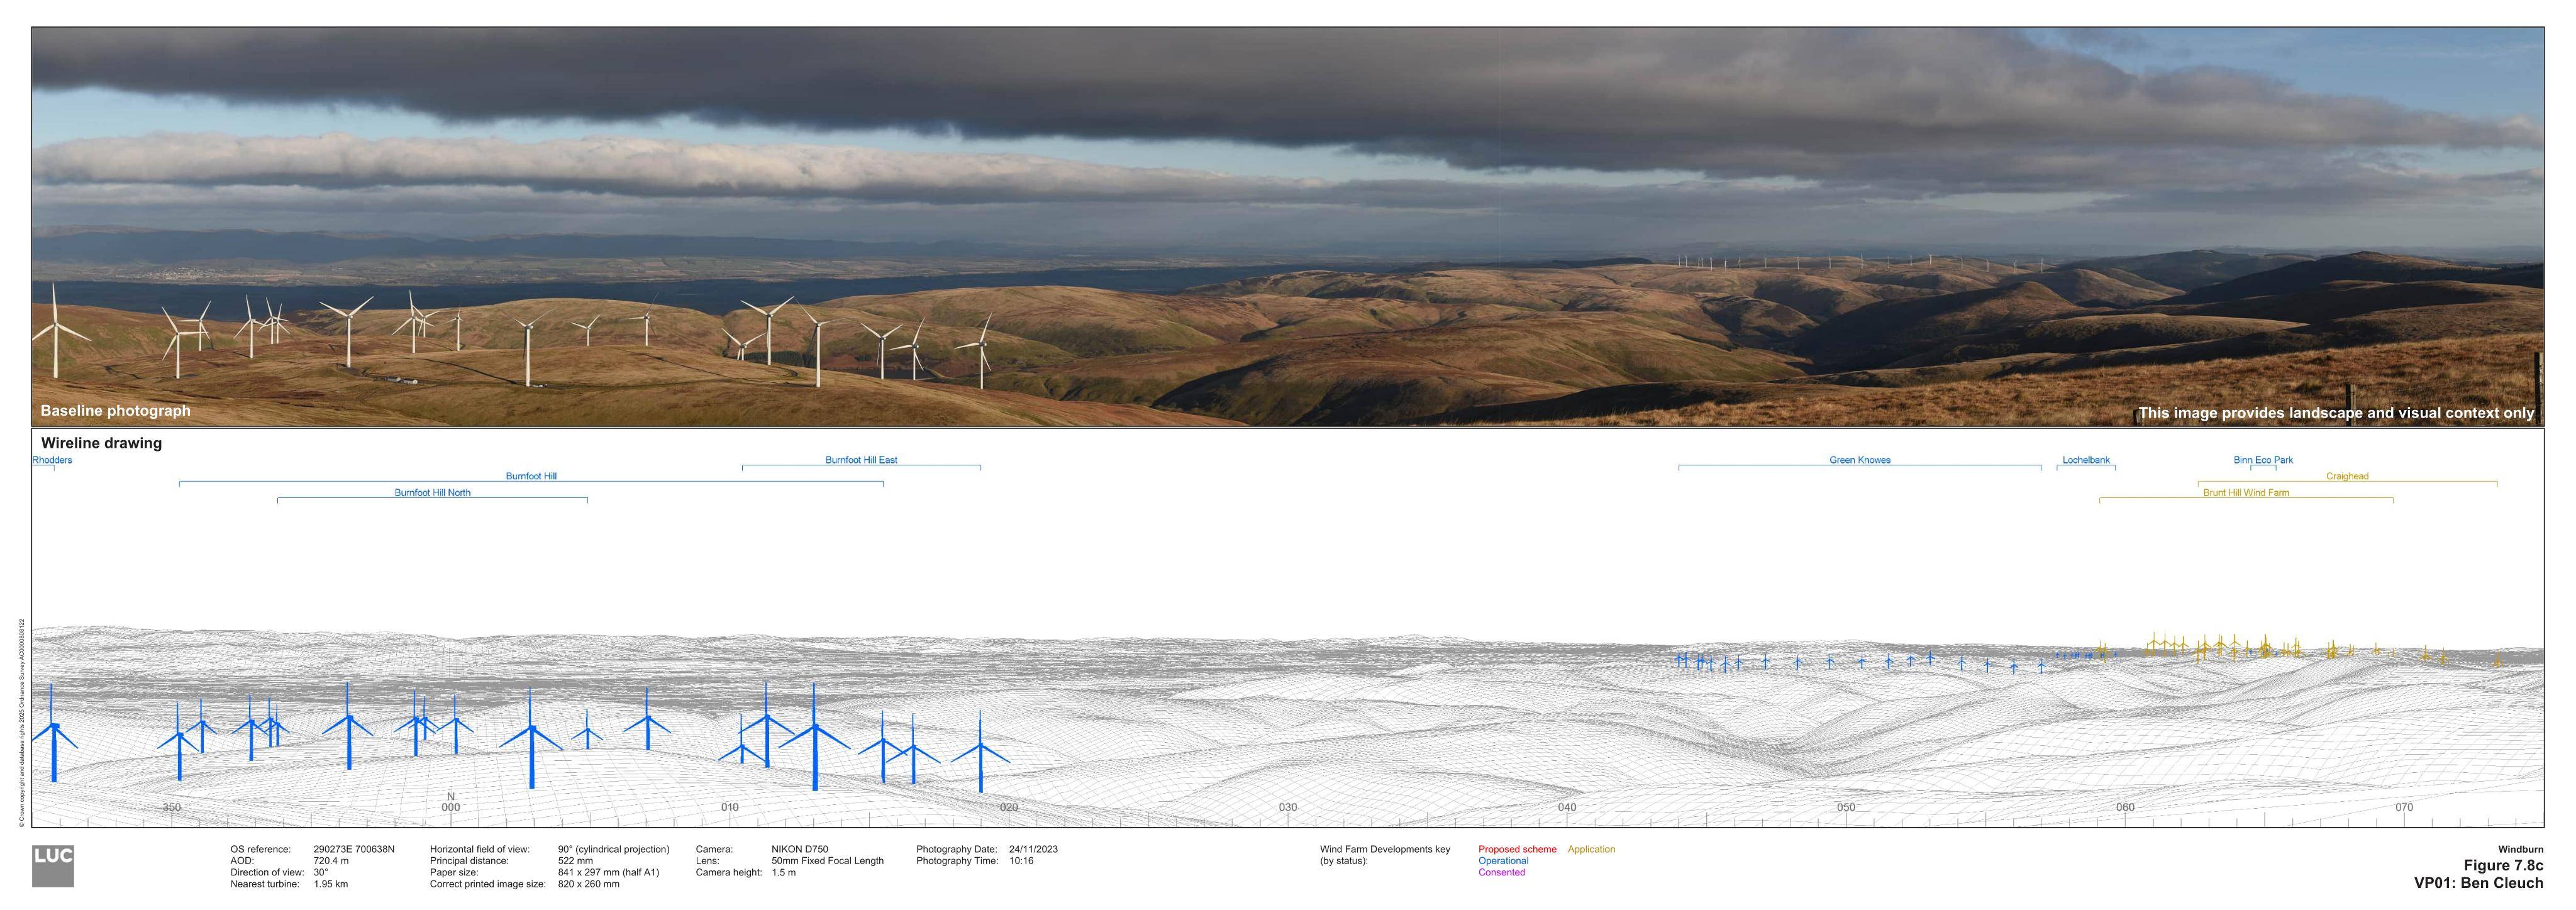This screenshot has width=2576, height=910.
Task: Select paper size '841 x 297 mm (half A1)'
Action: tap(609, 872)
